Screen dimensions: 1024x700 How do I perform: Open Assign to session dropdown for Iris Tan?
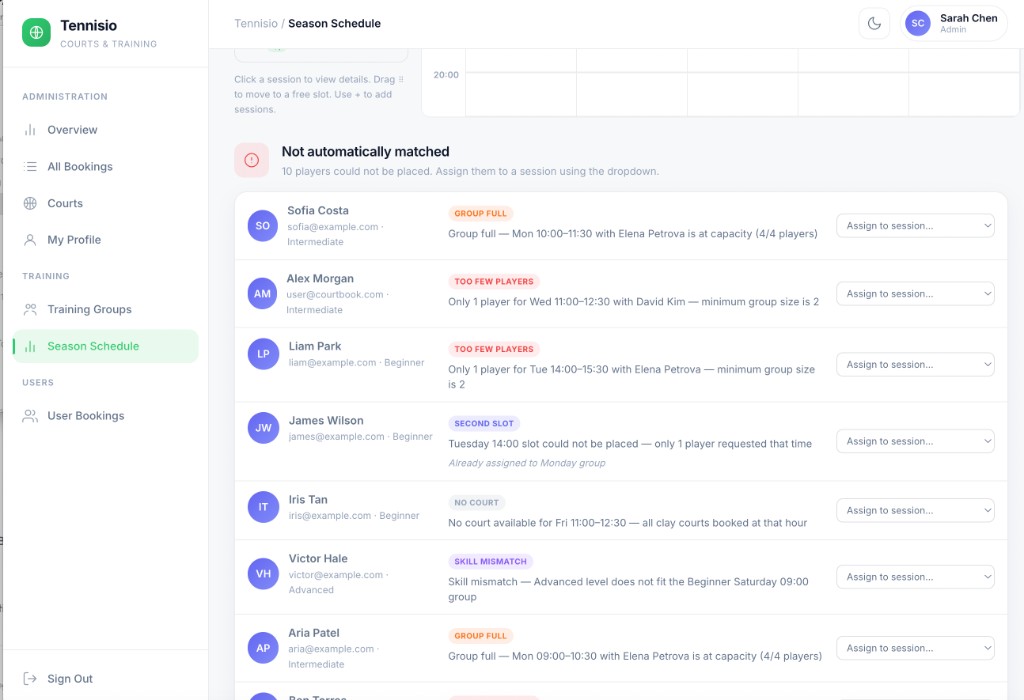[x=915, y=511]
